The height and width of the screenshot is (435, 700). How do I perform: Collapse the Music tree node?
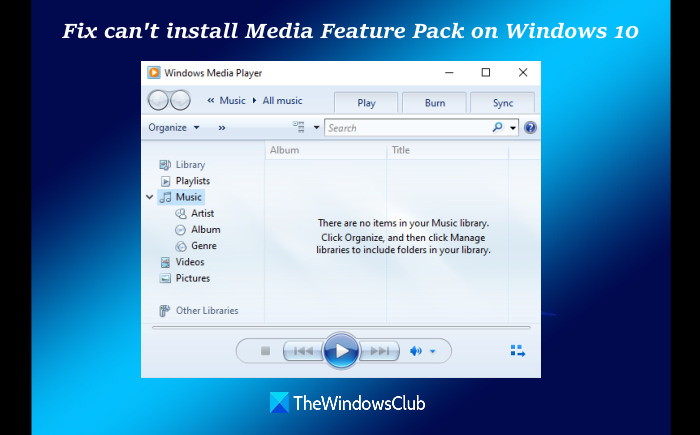150,197
